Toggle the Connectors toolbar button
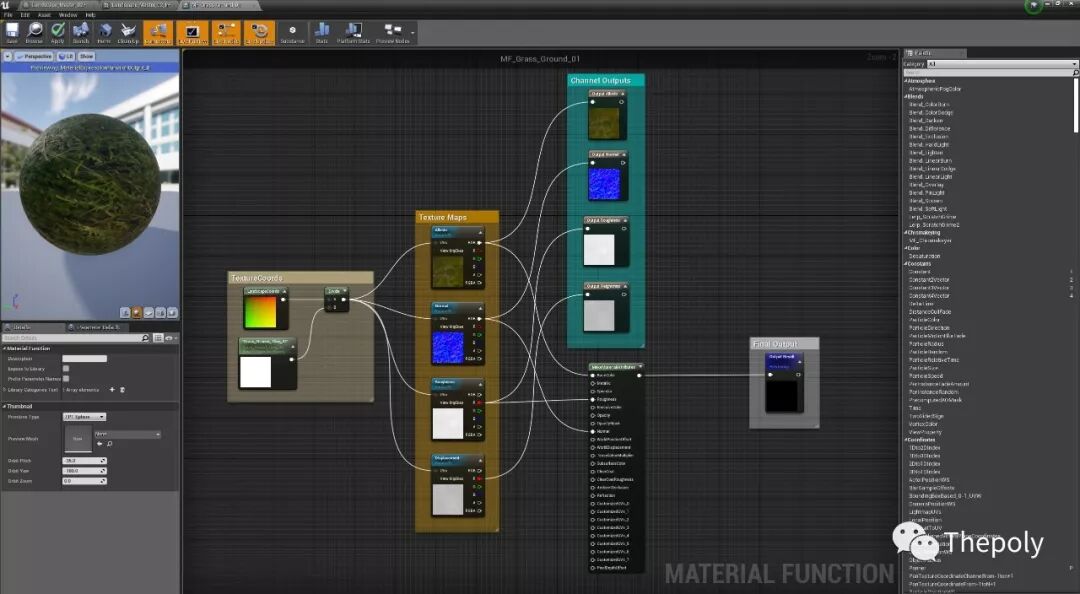The height and width of the screenshot is (594, 1080). click(x=158, y=32)
